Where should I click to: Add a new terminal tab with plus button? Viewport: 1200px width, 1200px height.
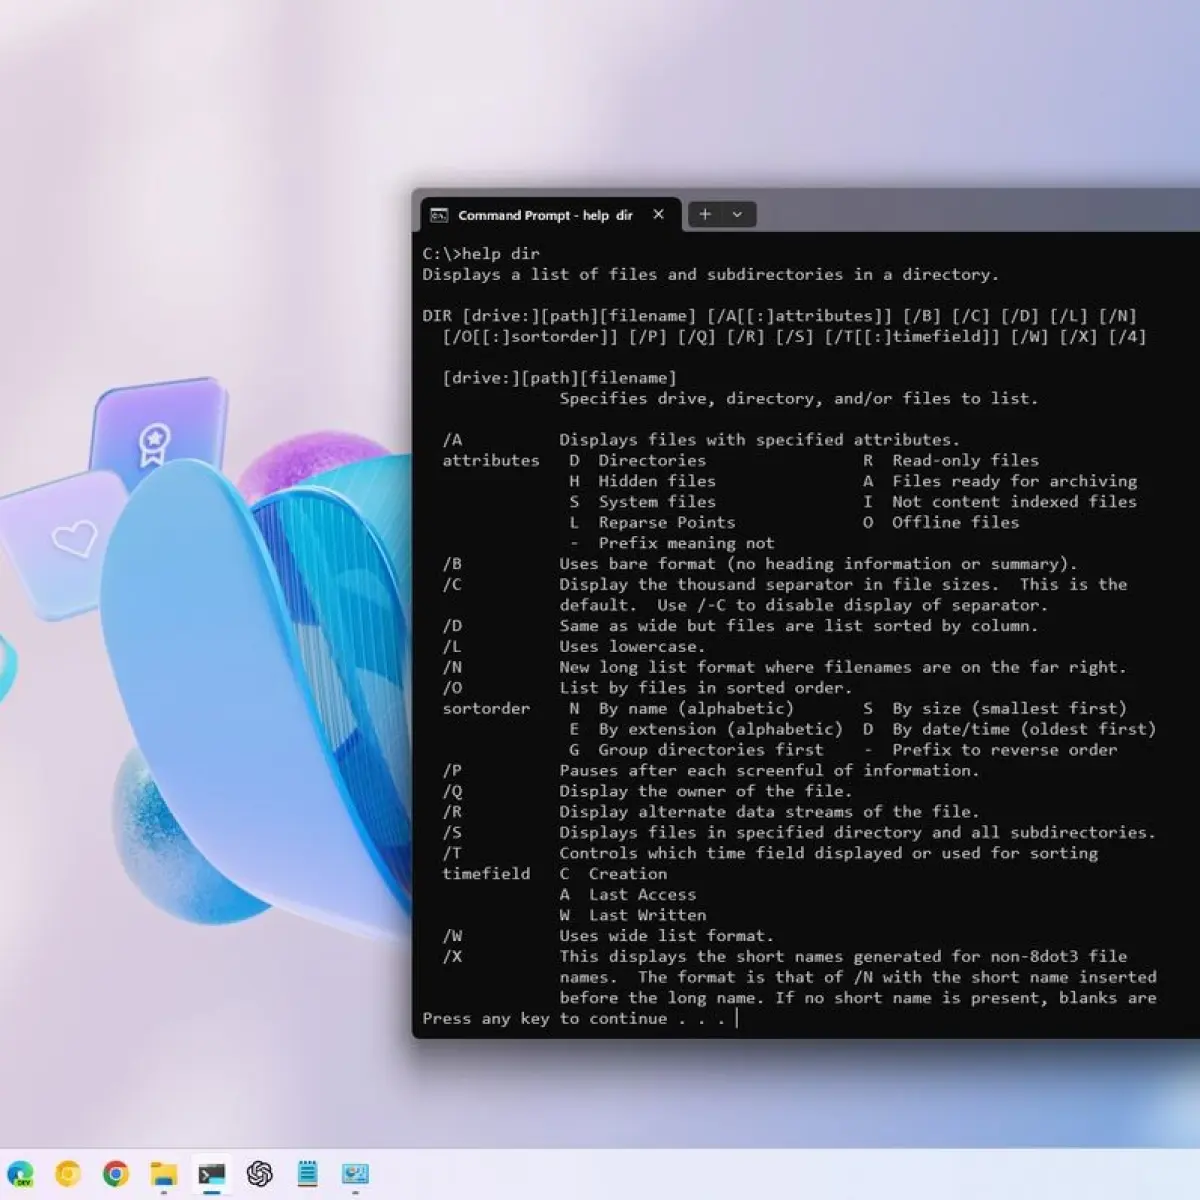pos(705,214)
